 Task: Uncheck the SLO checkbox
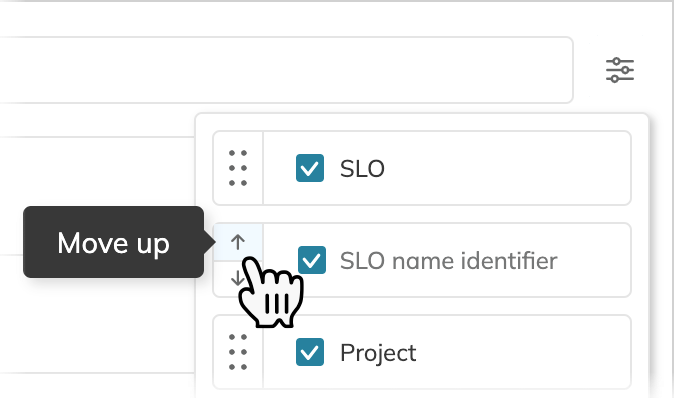310,168
